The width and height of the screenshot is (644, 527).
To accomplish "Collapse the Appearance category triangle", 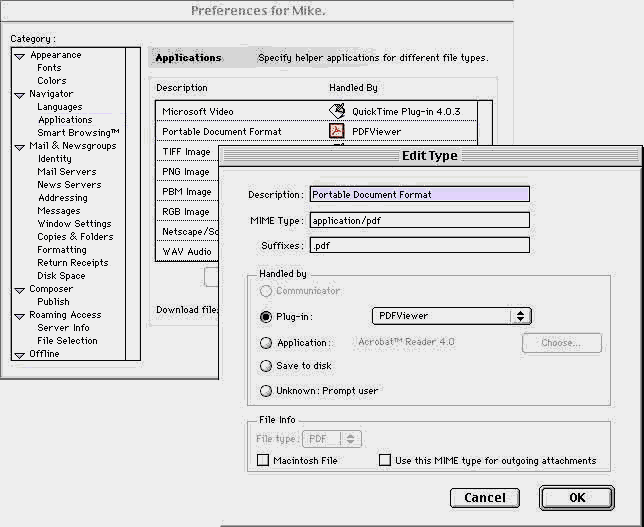I will 19,56.
